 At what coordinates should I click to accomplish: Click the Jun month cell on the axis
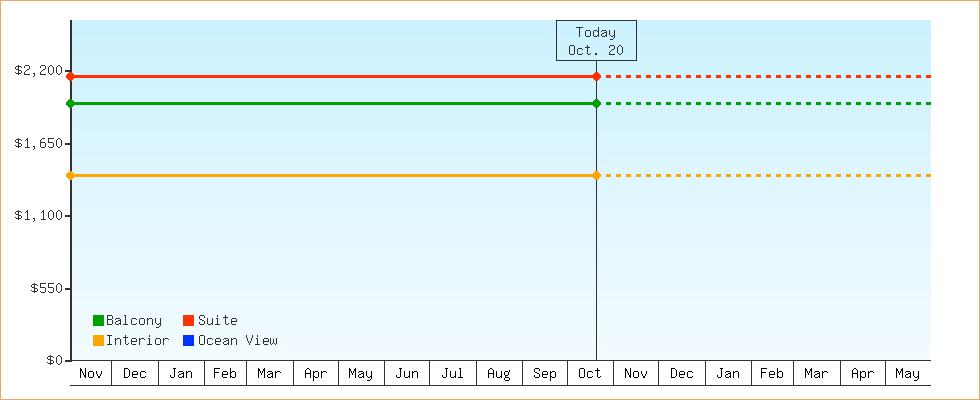pyautogui.click(x=407, y=374)
